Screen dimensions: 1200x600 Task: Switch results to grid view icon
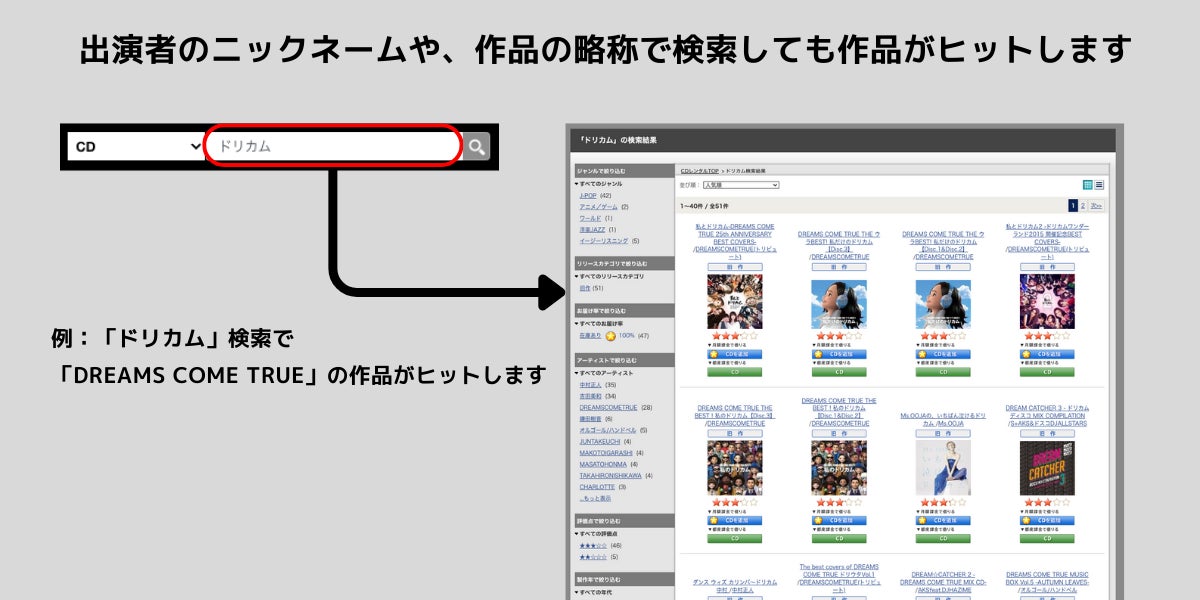point(1088,185)
